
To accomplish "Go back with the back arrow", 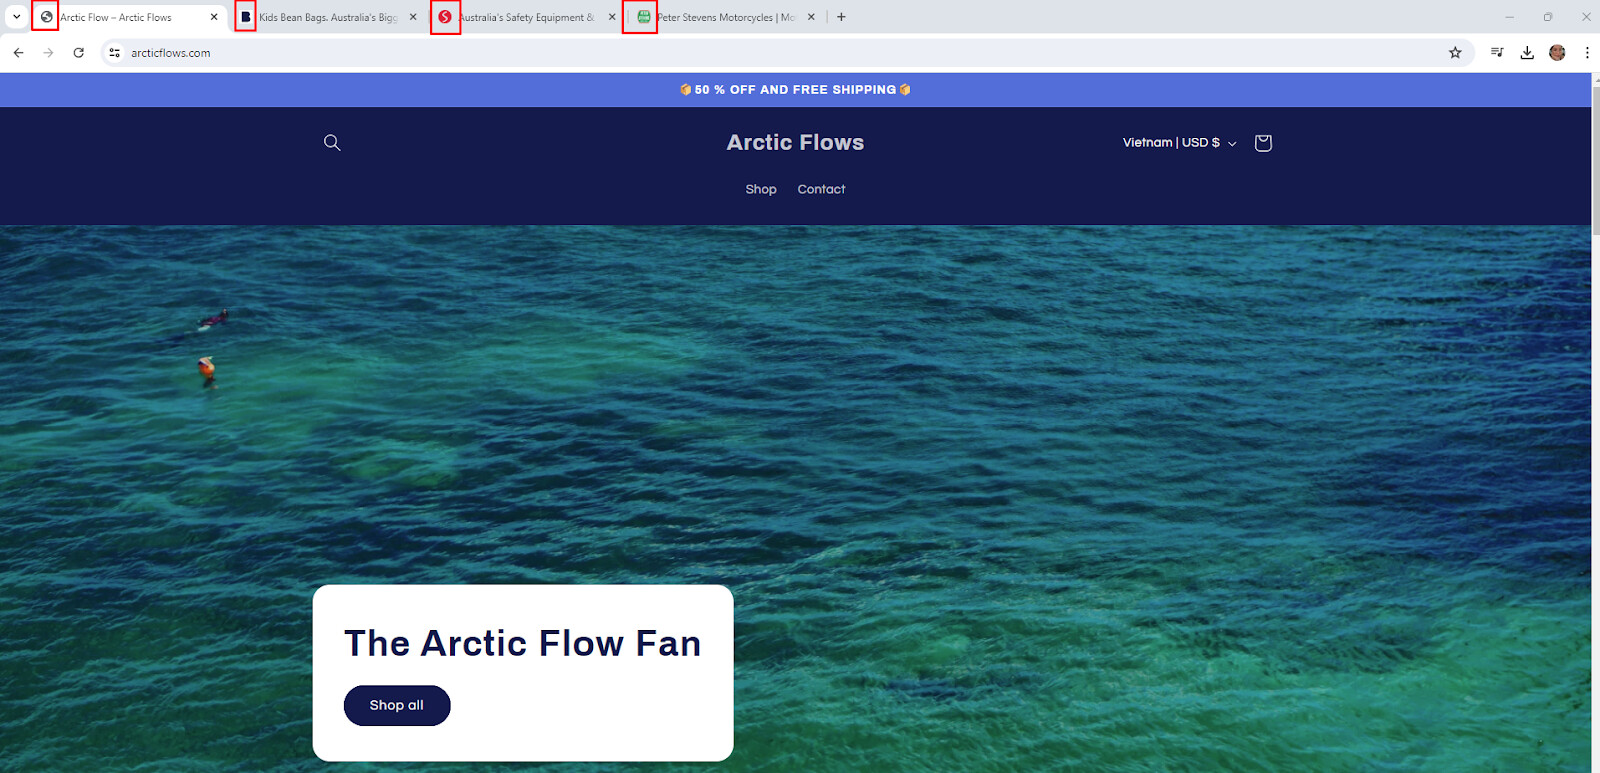I will 19,53.
